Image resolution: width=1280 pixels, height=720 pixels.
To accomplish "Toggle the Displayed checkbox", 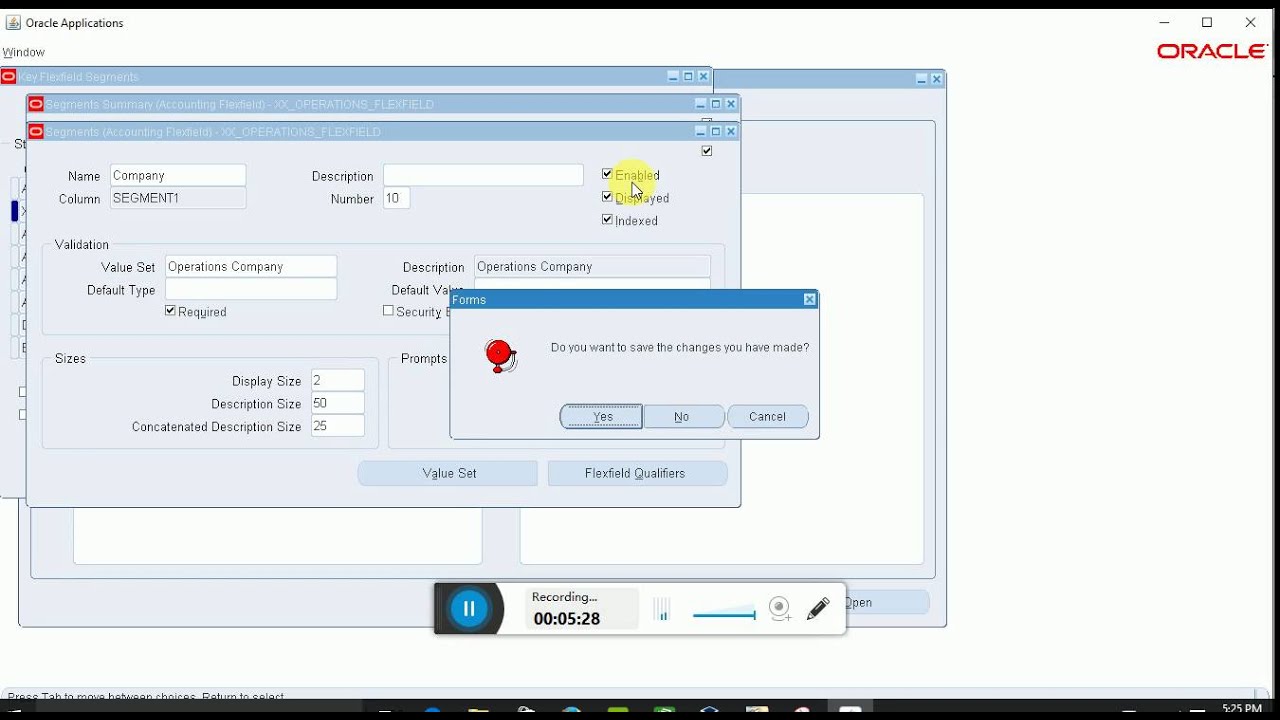I will tap(607, 197).
